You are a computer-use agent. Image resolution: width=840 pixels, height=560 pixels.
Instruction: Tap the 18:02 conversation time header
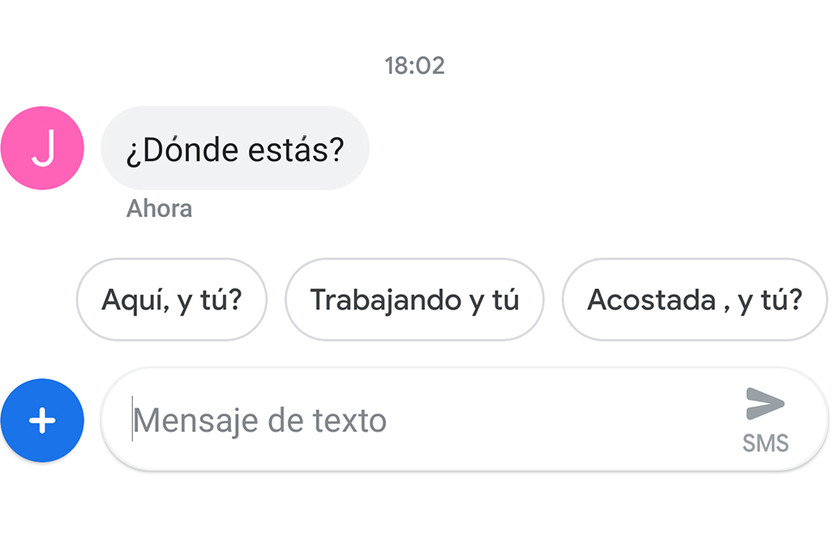414,66
